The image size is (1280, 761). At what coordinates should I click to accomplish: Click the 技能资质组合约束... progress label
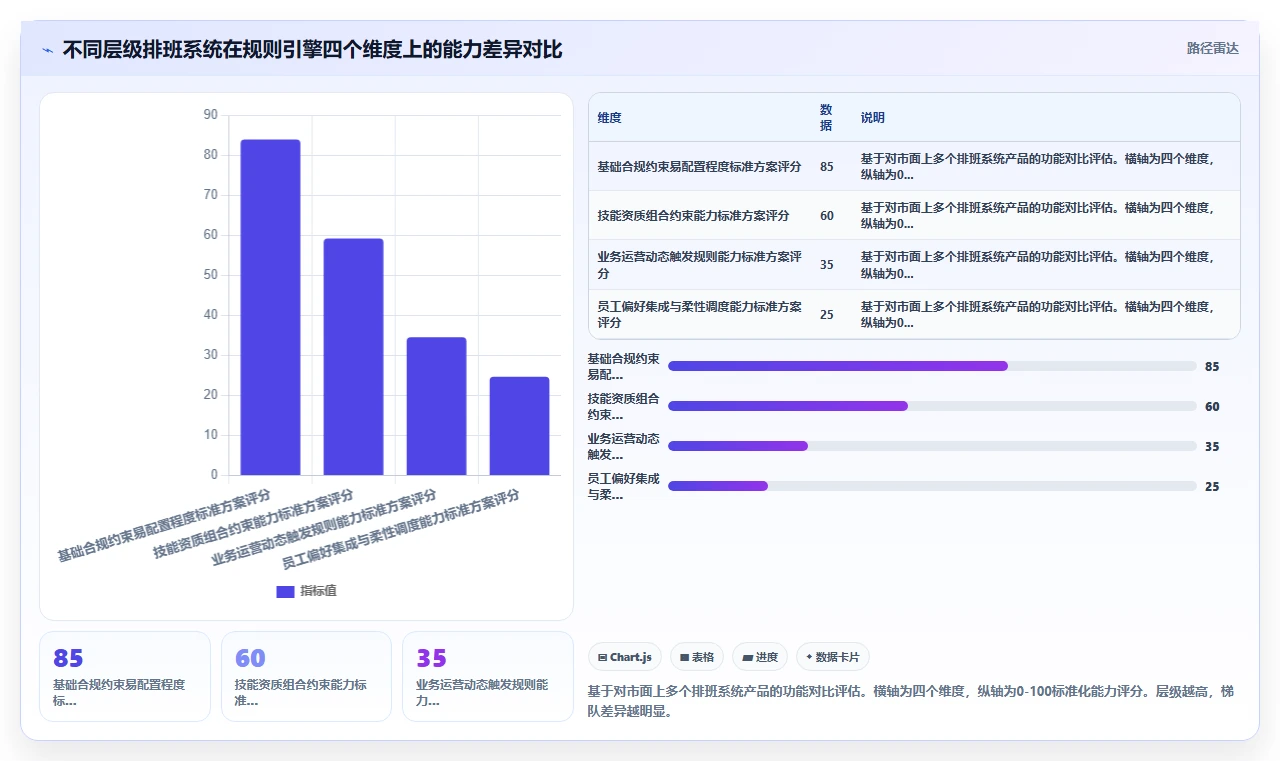point(623,406)
